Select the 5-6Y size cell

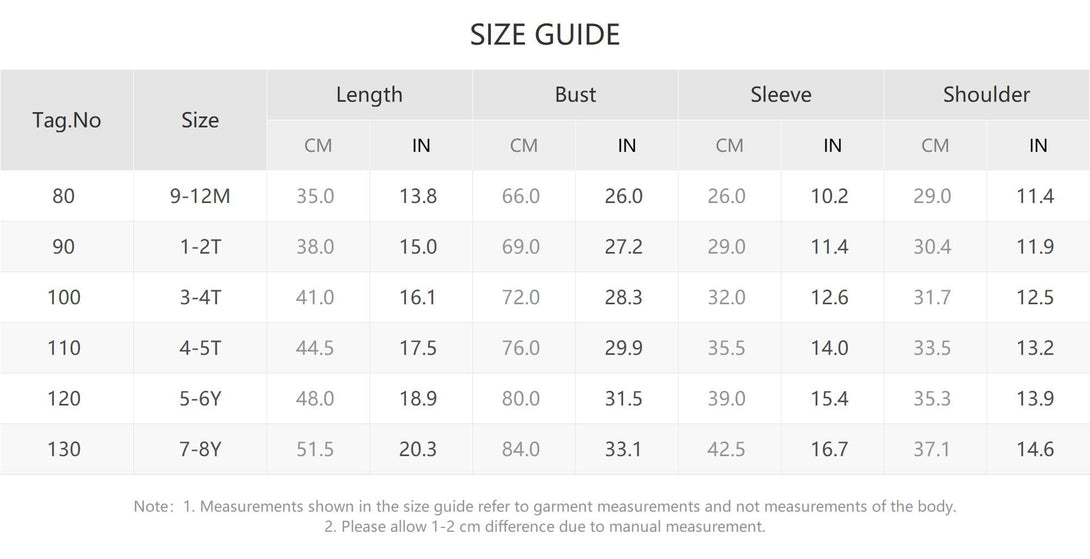pos(200,398)
